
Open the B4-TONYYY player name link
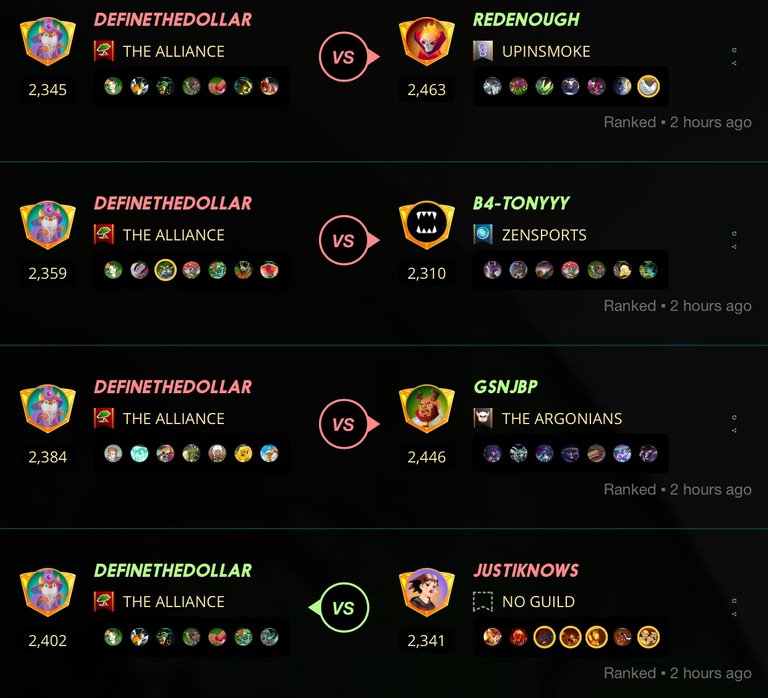click(521, 203)
